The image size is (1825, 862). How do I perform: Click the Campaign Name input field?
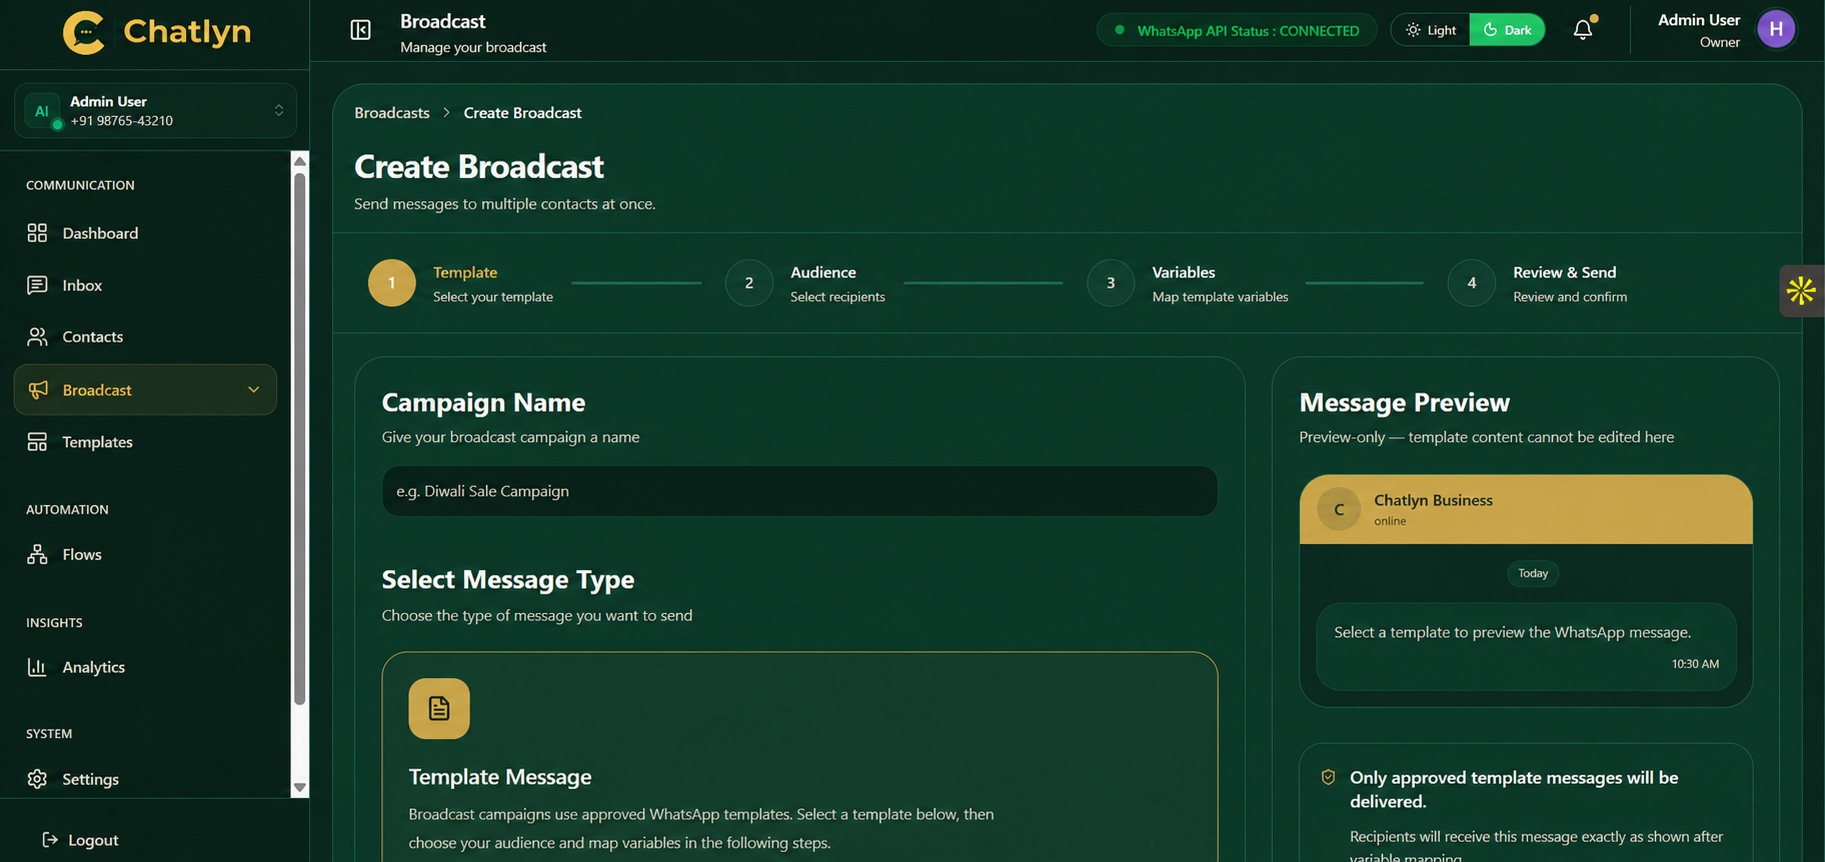pos(800,491)
